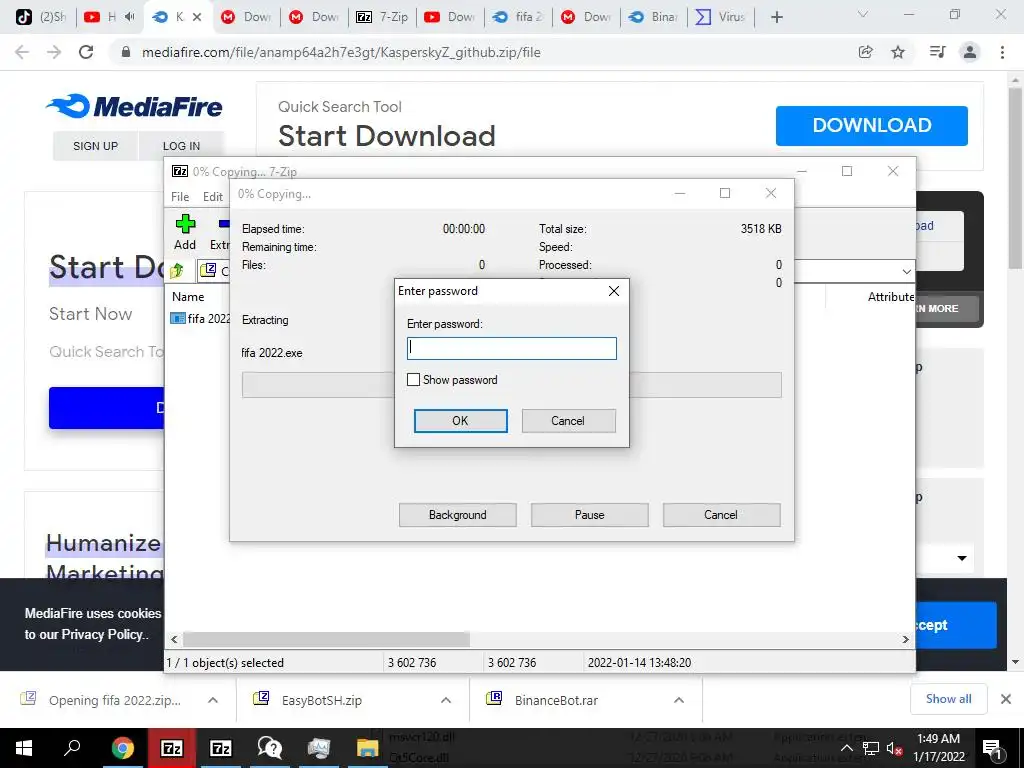Confirm password with OK button
The width and height of the screenshot is (1024, 768).
(460, 421)
